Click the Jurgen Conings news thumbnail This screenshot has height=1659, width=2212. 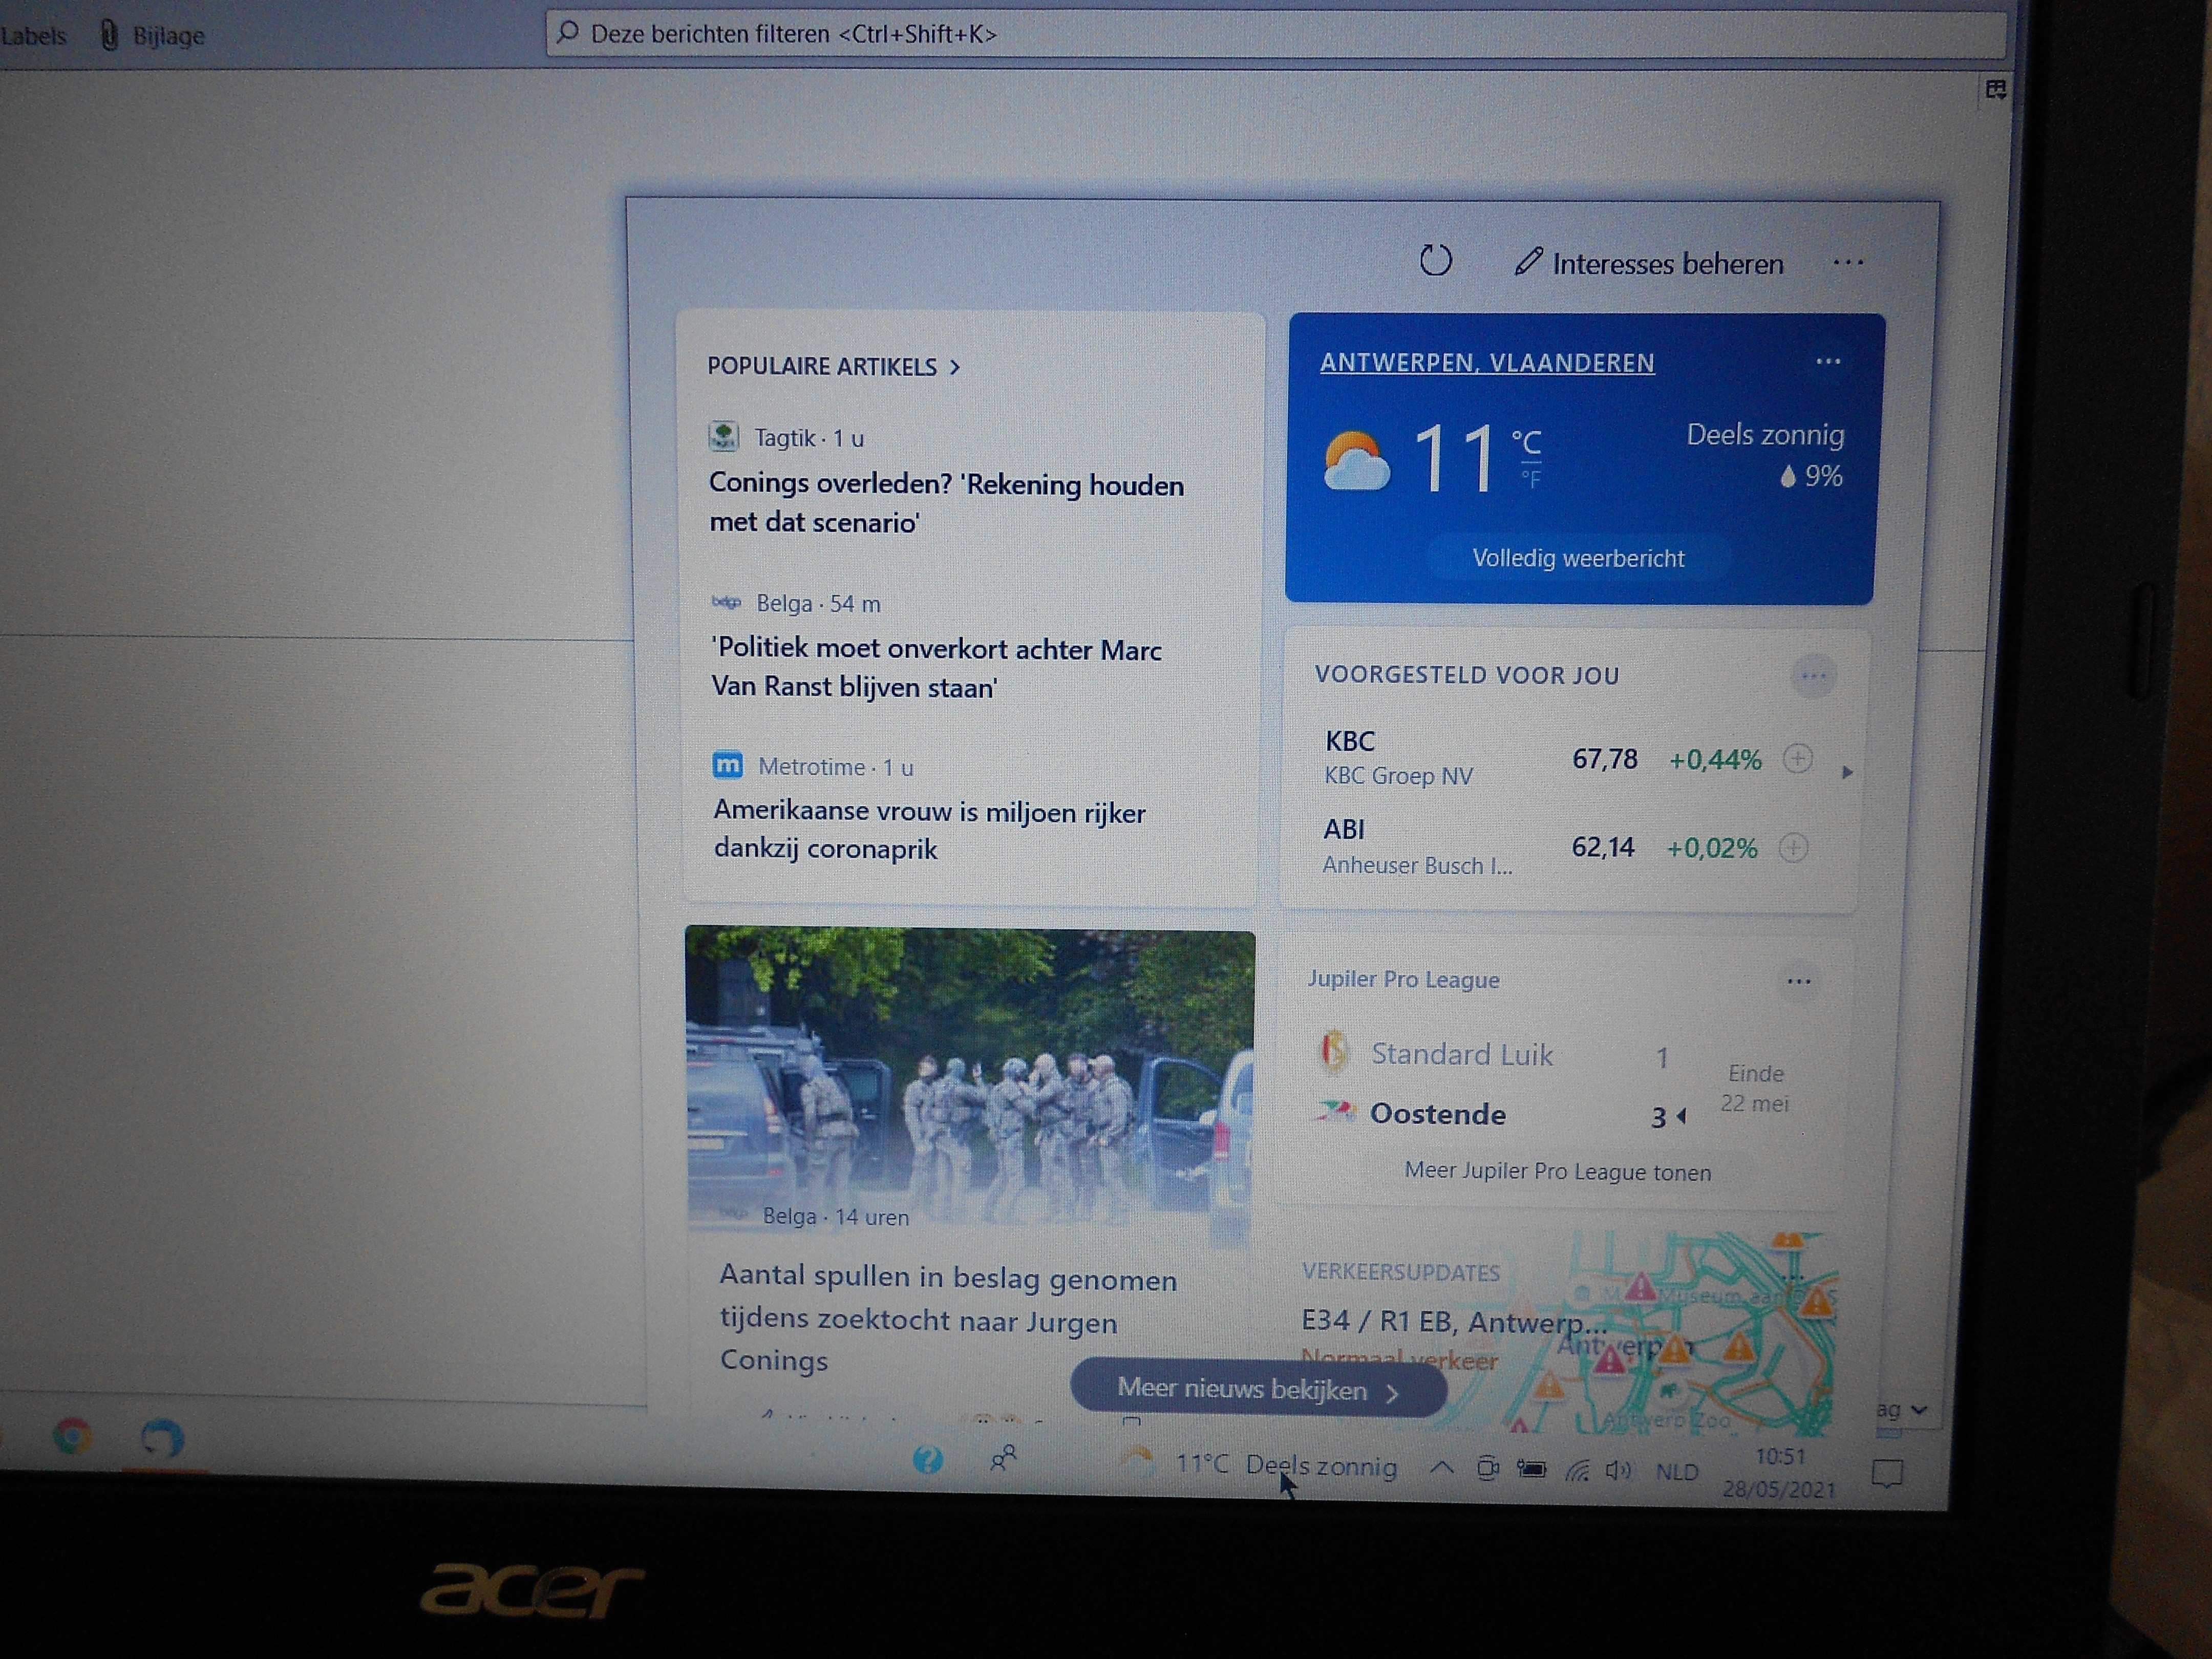(x=969, y=1075)
